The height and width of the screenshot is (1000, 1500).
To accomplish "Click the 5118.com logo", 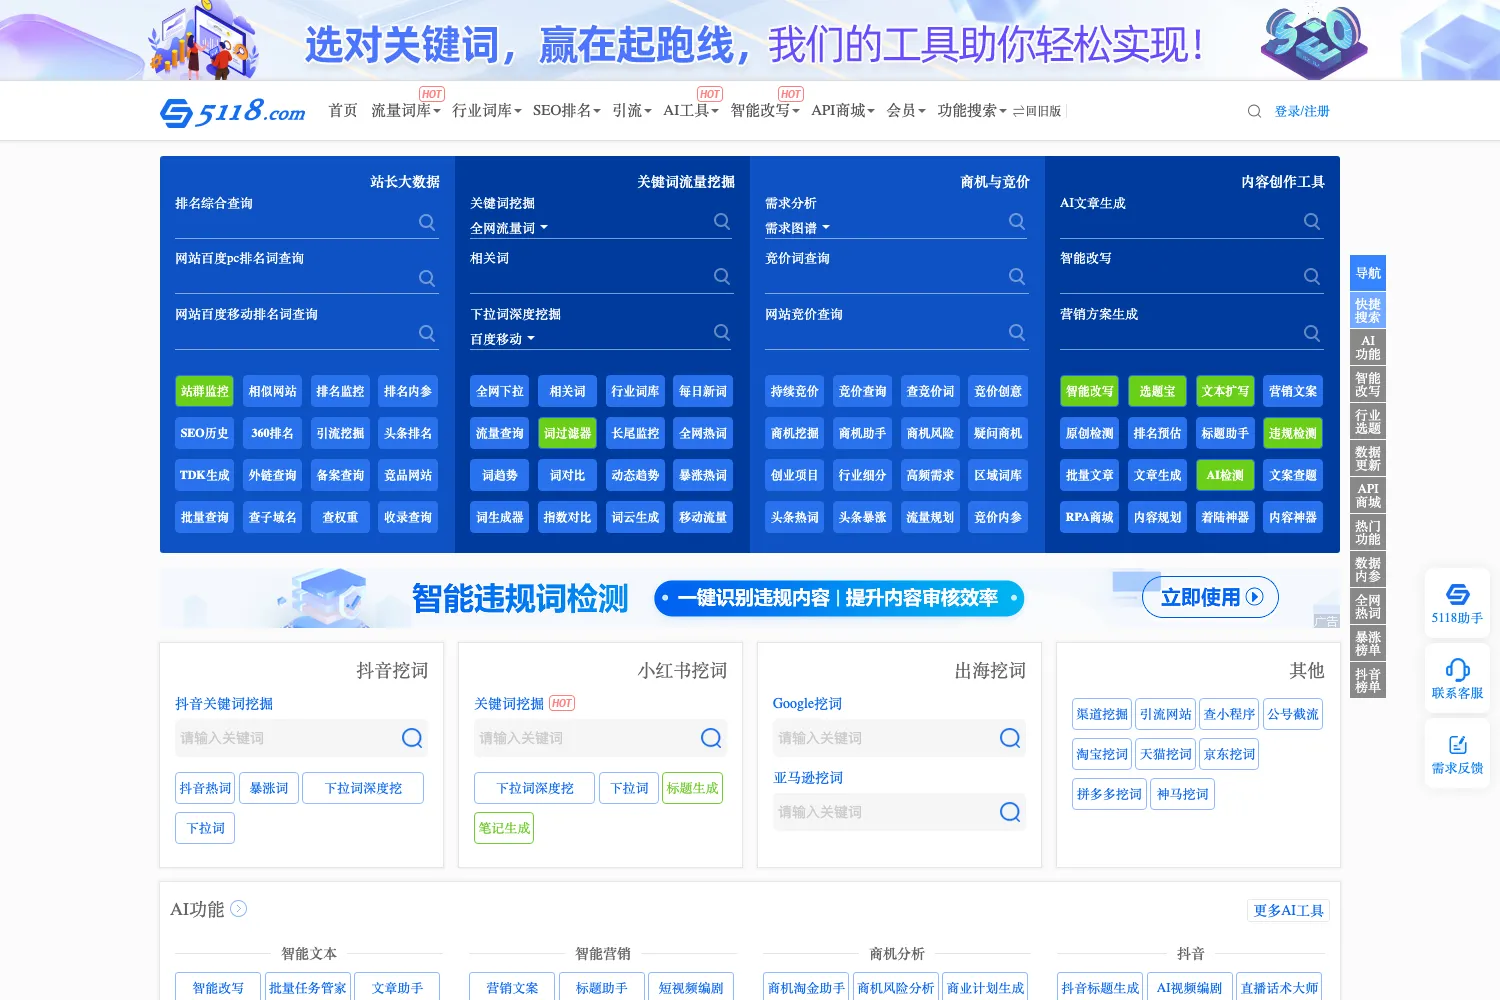I will pyautogui.click(x=233, y=111).
